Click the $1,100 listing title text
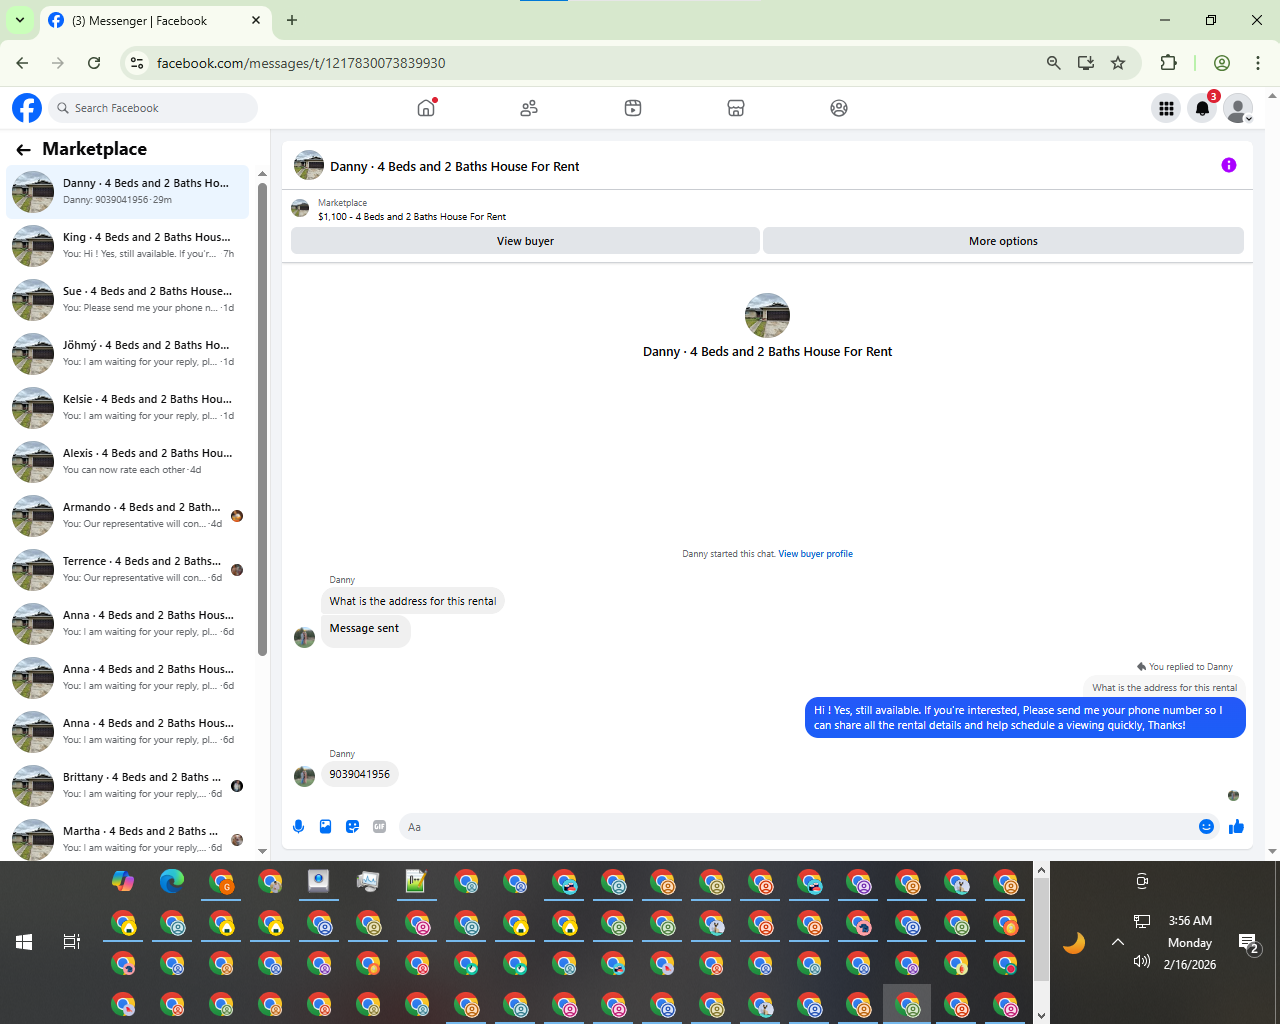1280x1024 pixels. click(x=412, y=217)
